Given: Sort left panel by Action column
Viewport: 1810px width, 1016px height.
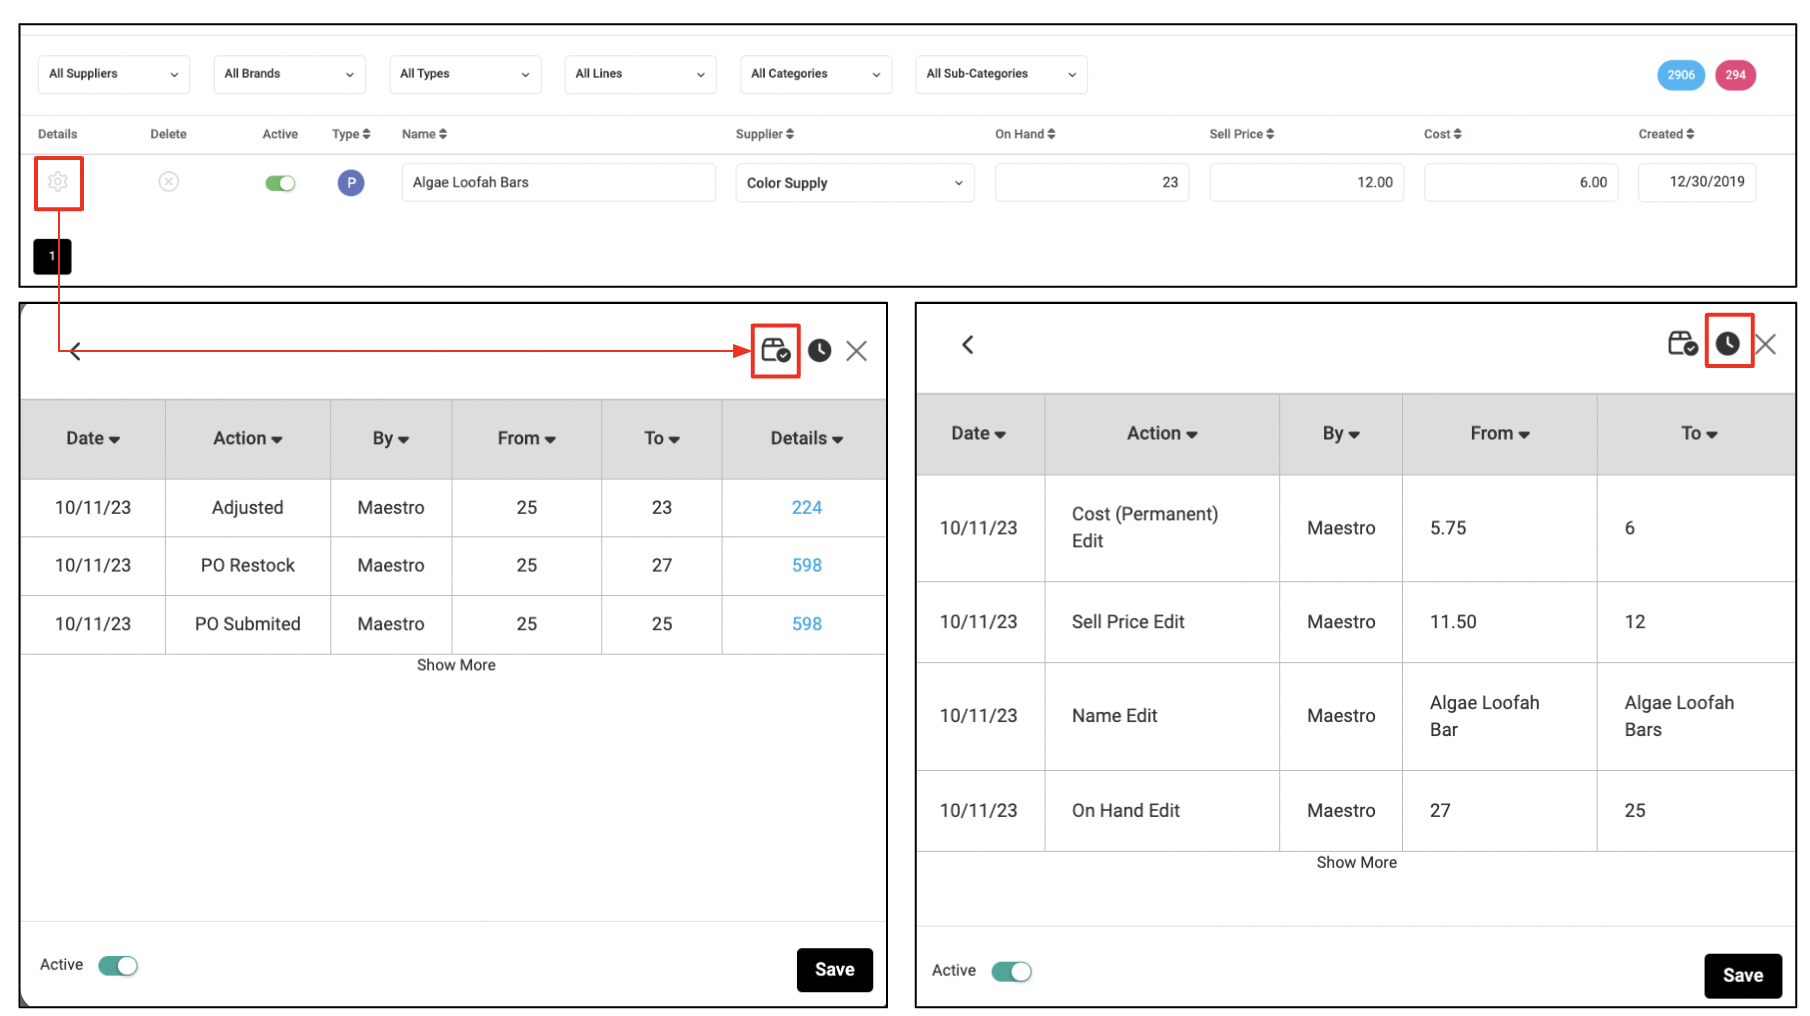Looking at the screenshot, I should (x=248, y=439).
